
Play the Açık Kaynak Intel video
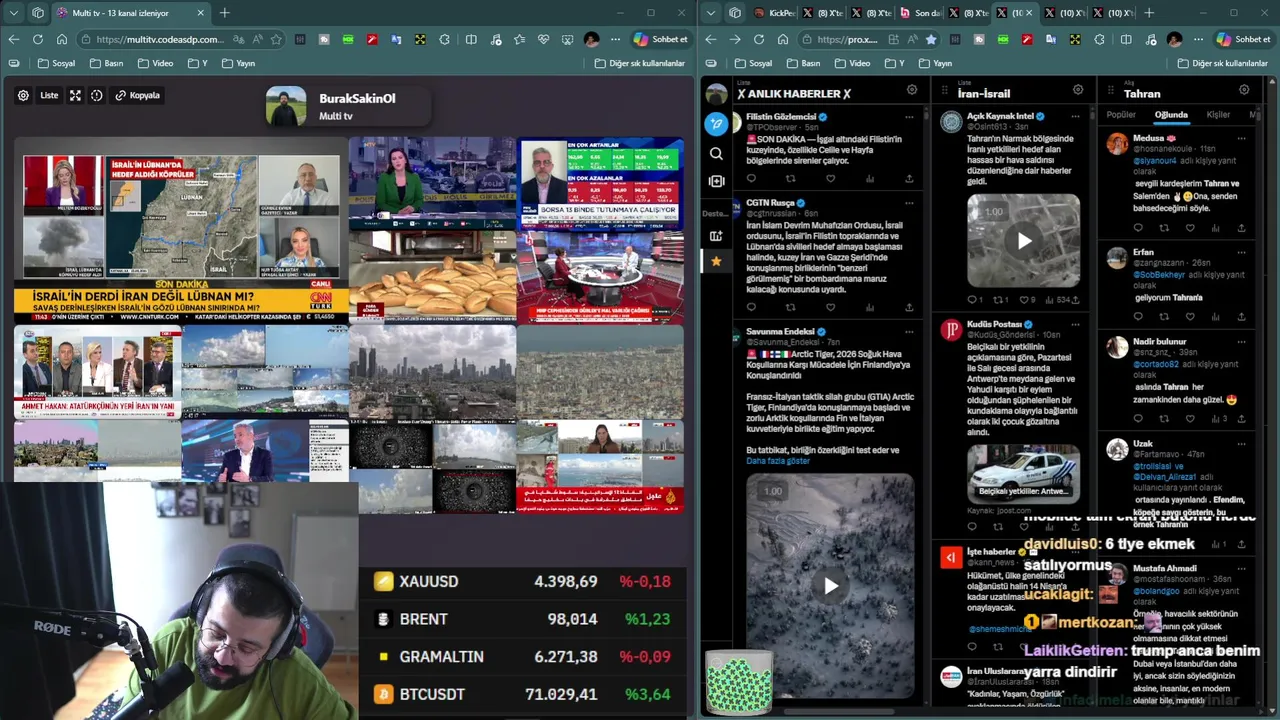[1024, 241]
